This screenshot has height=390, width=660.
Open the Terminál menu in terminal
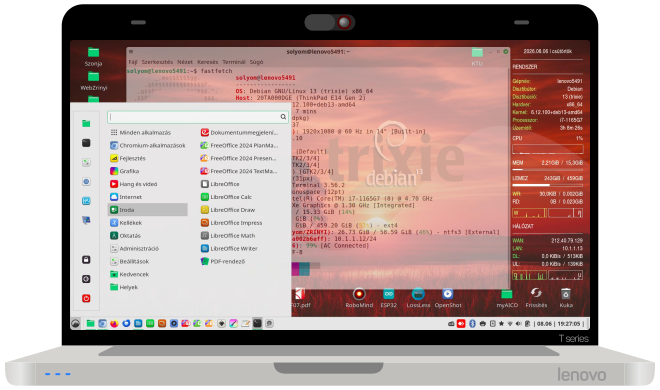234,62
